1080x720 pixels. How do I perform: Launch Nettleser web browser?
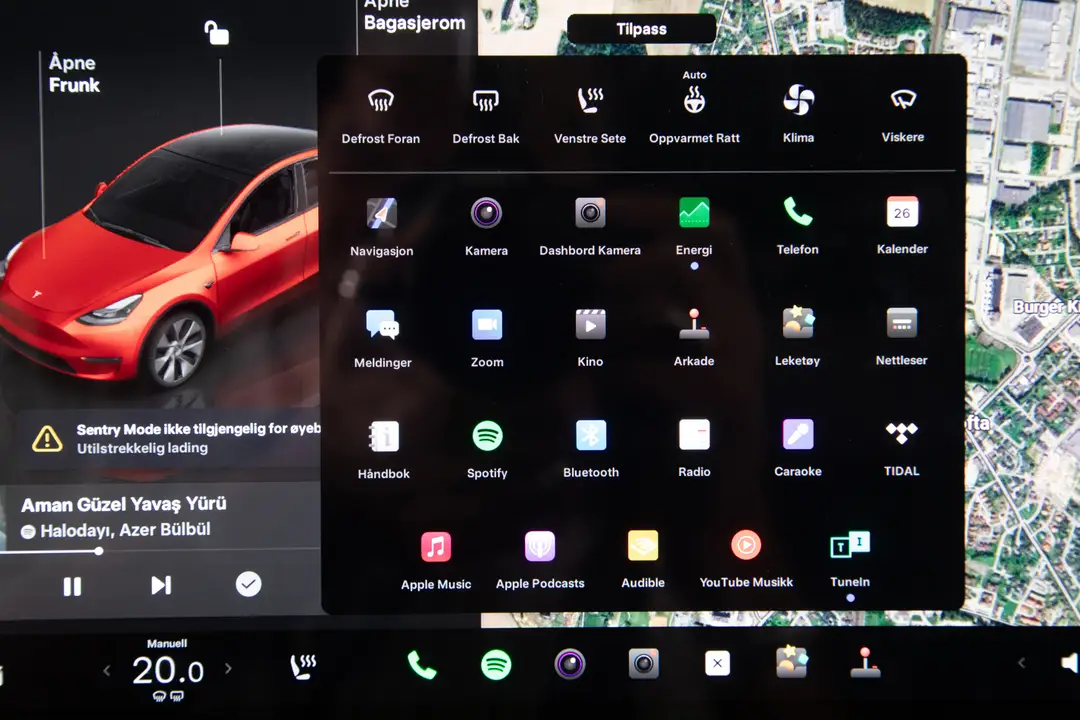point(902,337)
